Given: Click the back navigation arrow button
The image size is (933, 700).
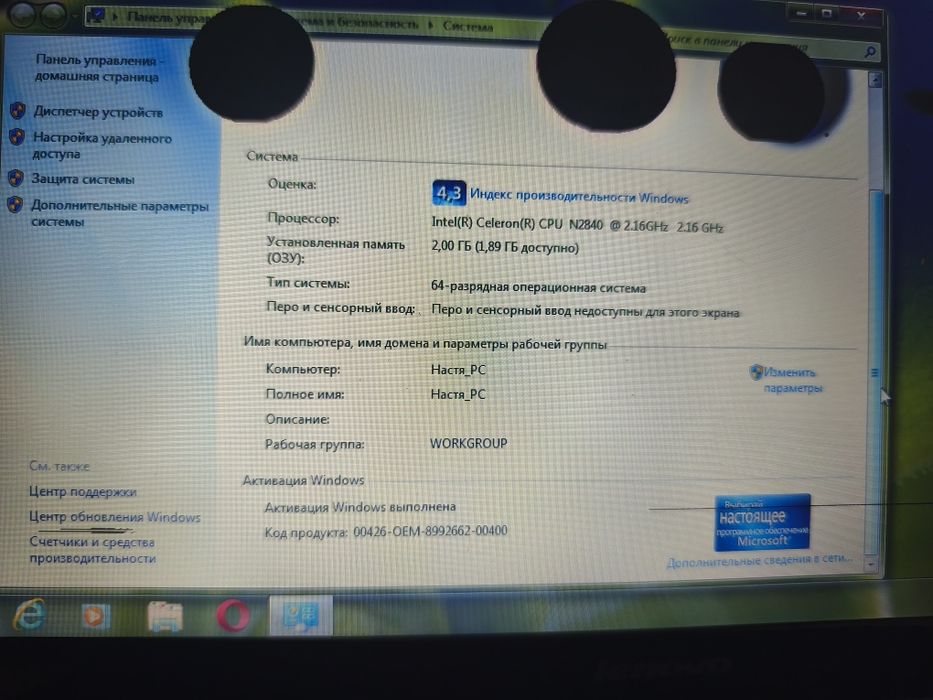Looking at the screenshot, I should [24, 15].
